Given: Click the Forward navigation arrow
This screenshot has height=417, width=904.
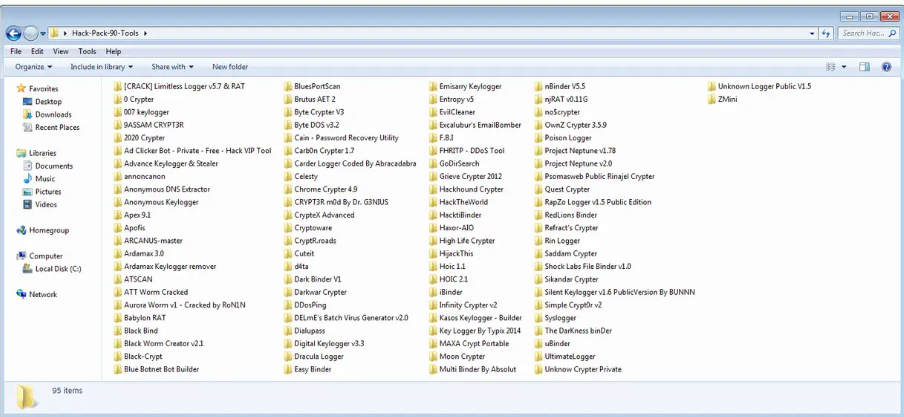Looking at the screenshot, I should [x=31, y=33].
